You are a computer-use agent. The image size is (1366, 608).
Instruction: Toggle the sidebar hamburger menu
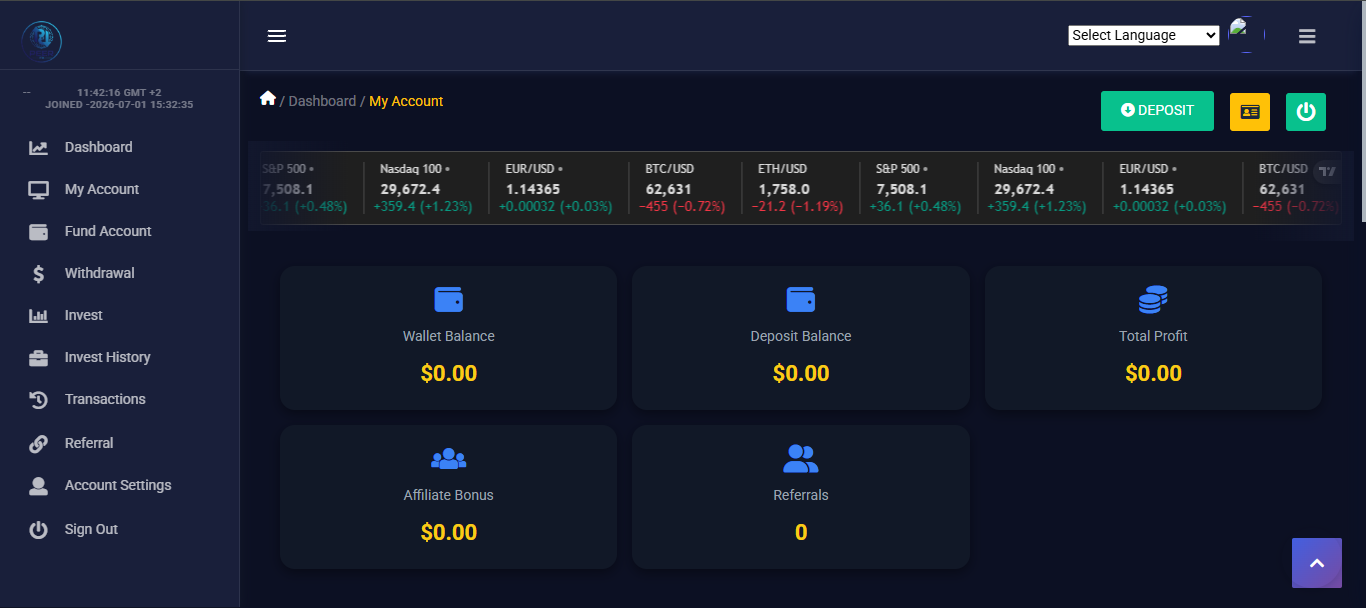pos(277,36)
